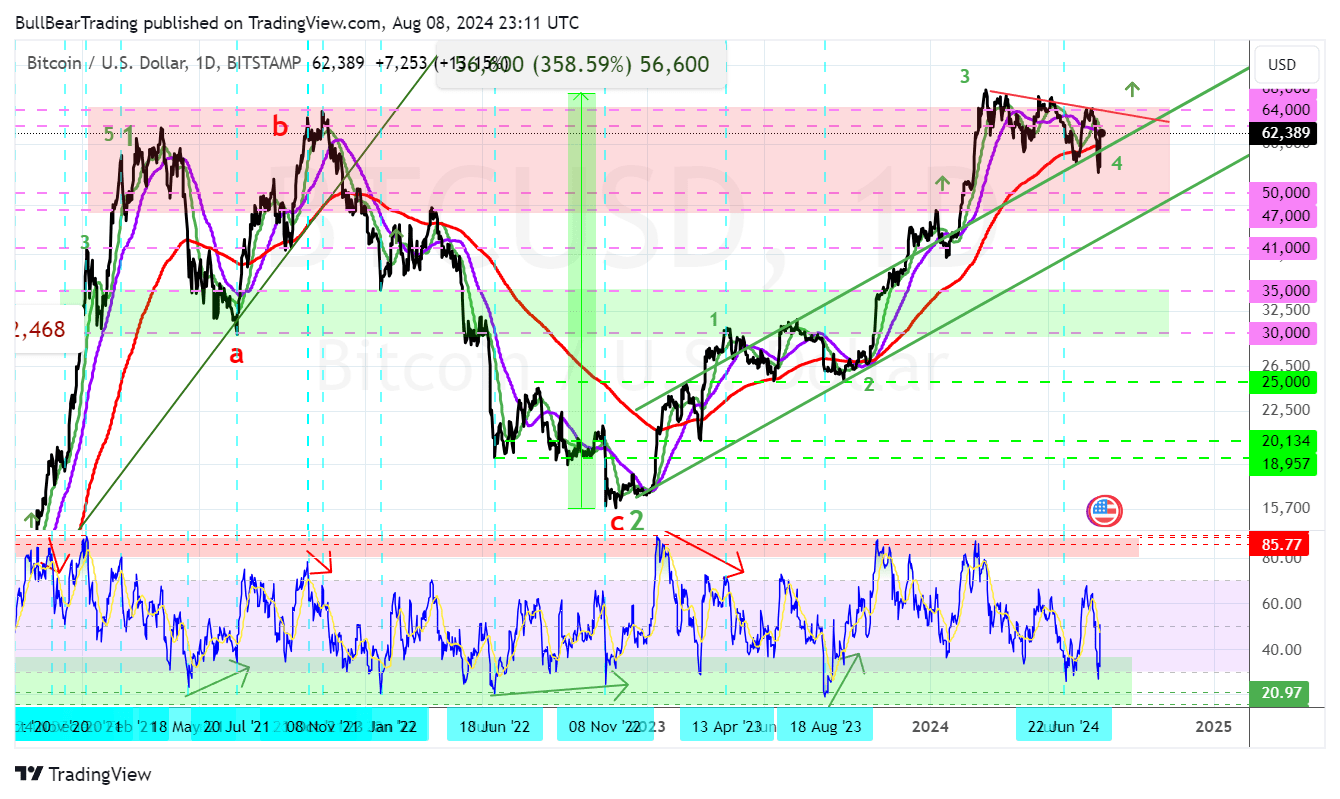The height and width of the screenshot is (799, 1340).
Task: Select the 18 Aug '23 date marker
Action: click(x=826, y=726)
